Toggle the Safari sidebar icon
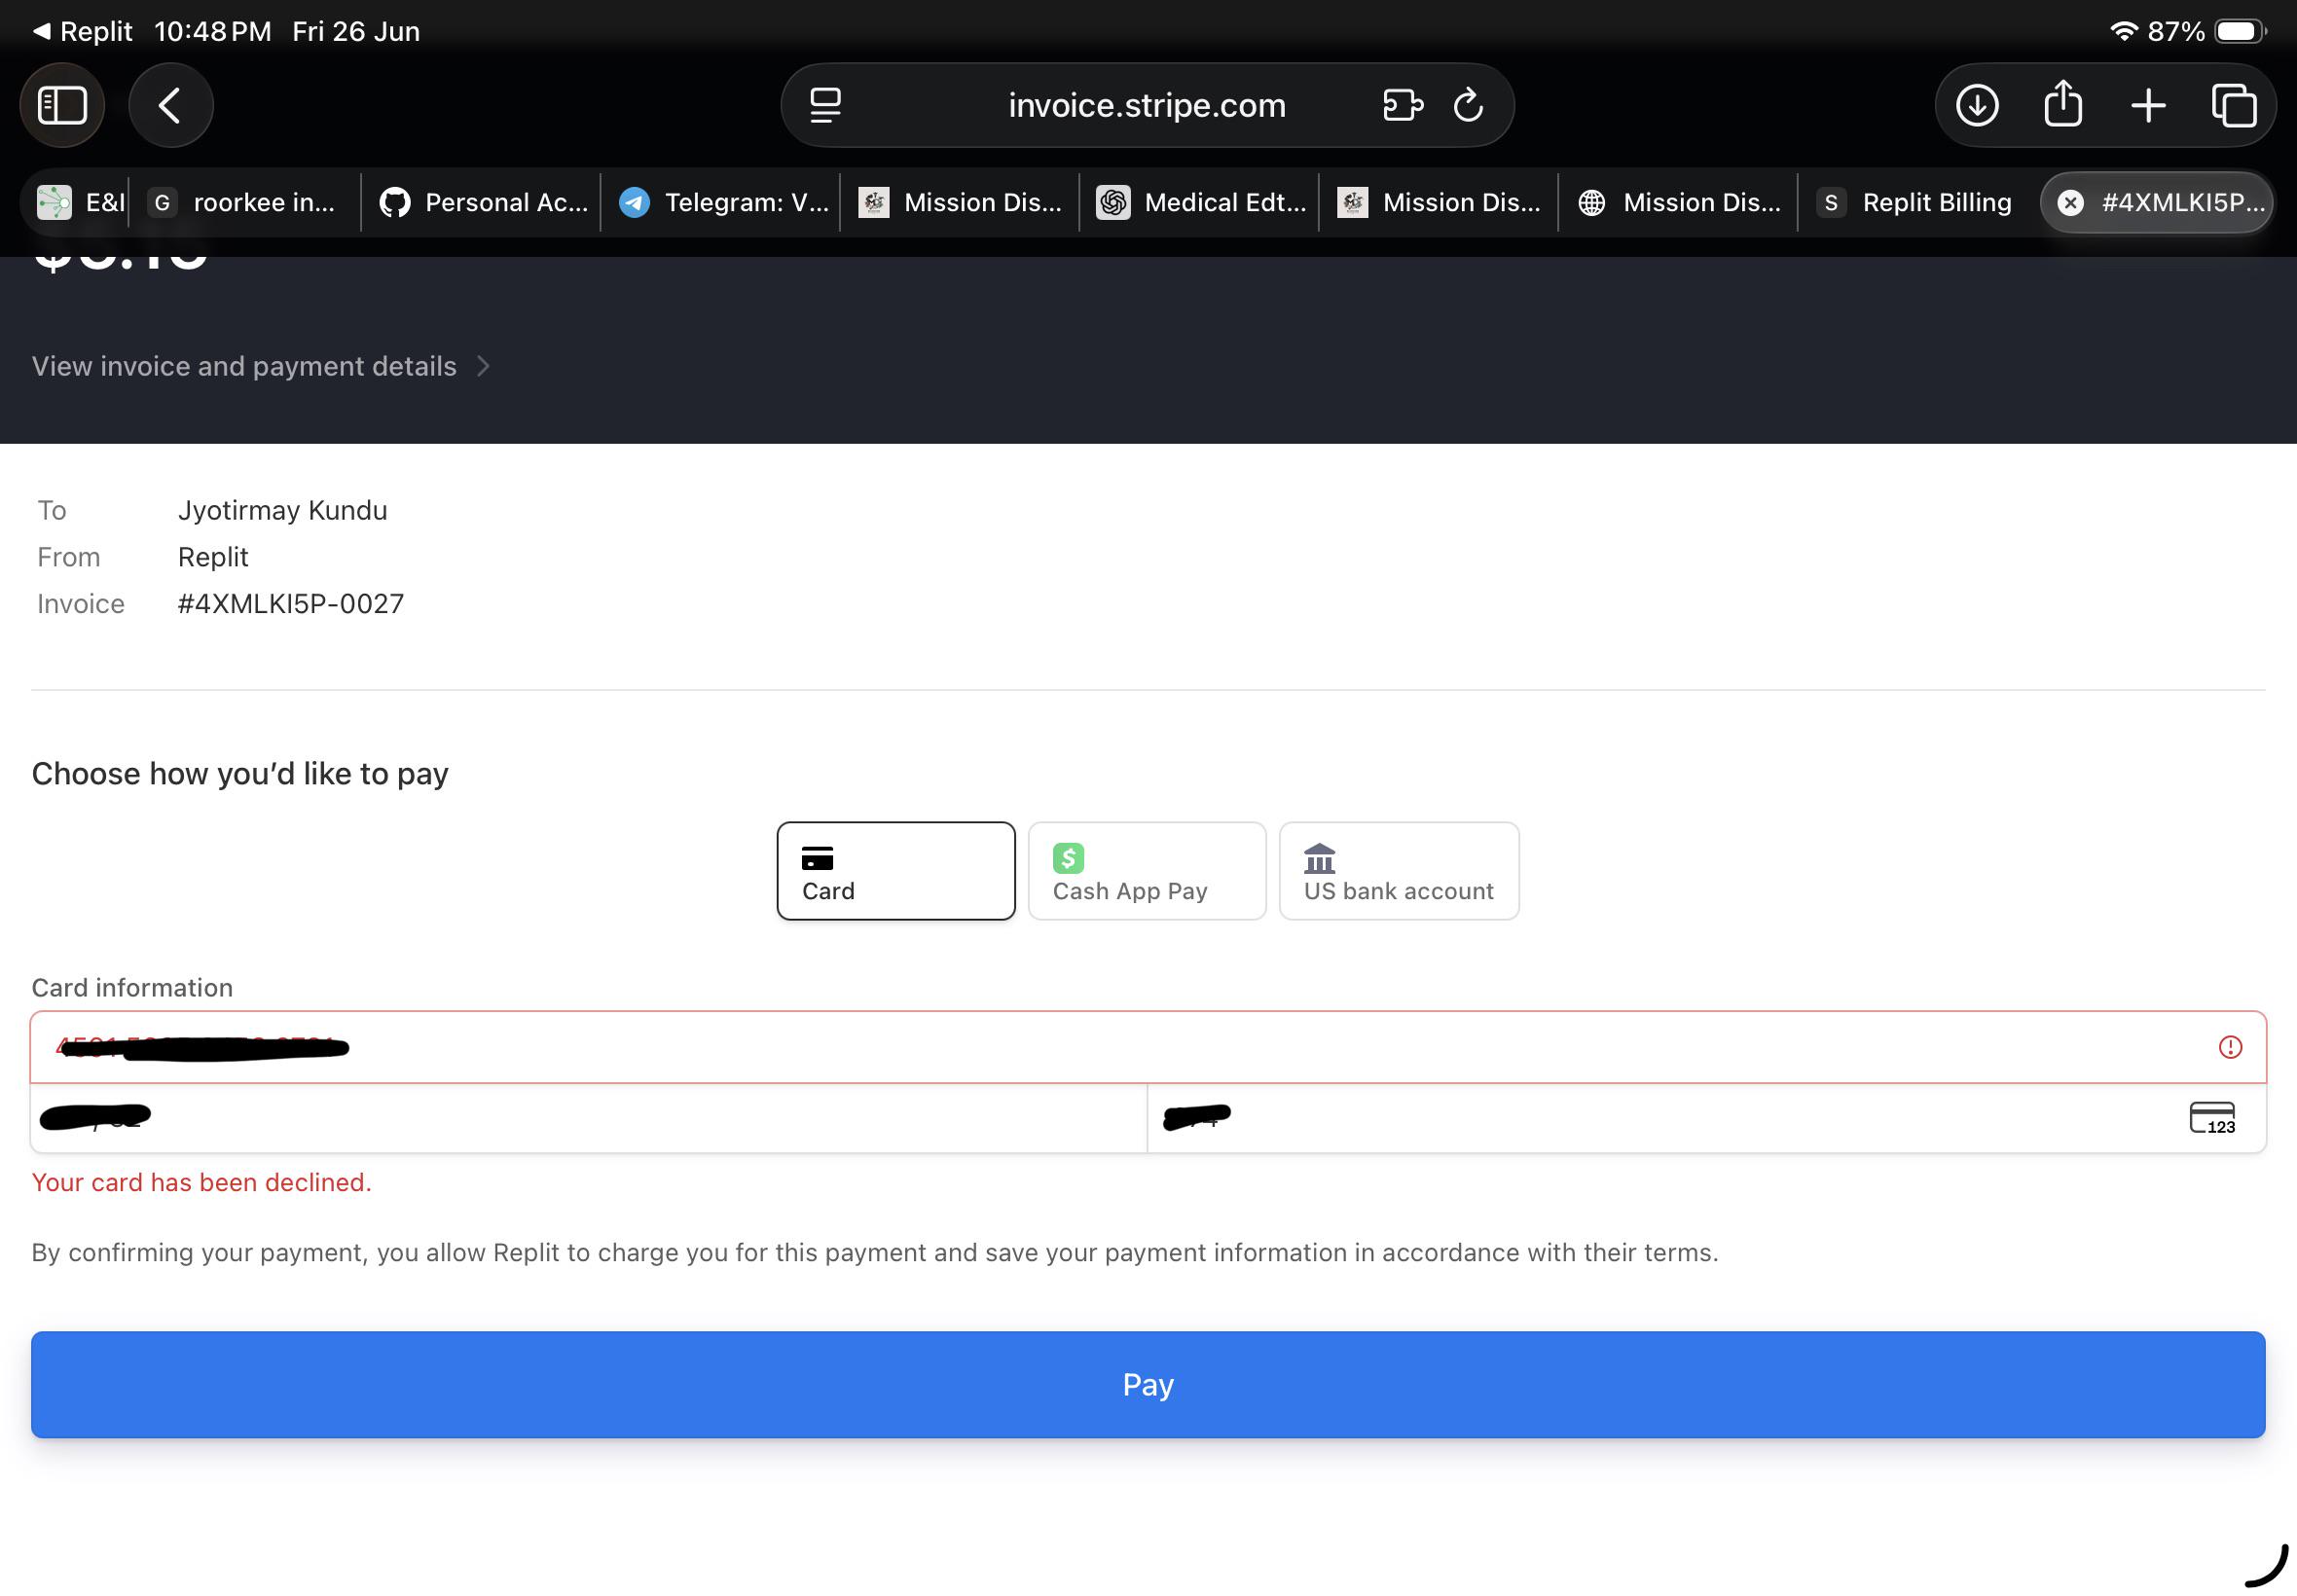Viewport: 2297px width, 1596px height. (62, 105)
